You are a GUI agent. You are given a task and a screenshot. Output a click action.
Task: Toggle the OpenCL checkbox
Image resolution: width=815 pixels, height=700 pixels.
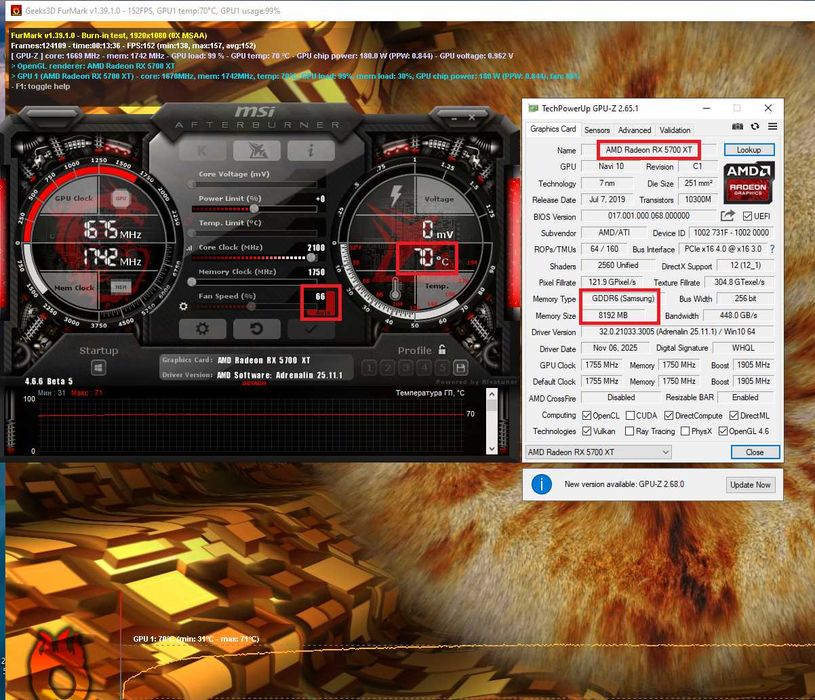pos(587,416)
